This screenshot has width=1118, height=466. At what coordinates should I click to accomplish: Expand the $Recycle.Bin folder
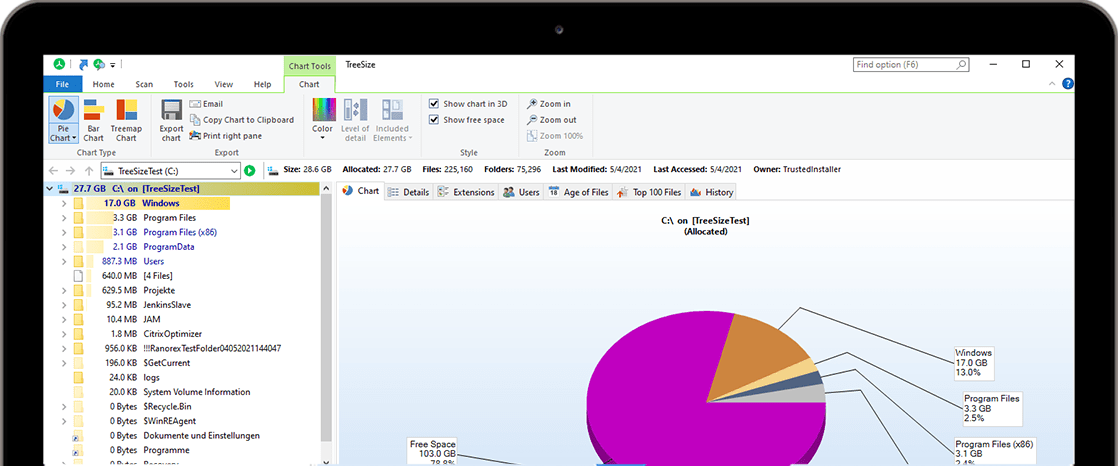click(x=63, y=407)
